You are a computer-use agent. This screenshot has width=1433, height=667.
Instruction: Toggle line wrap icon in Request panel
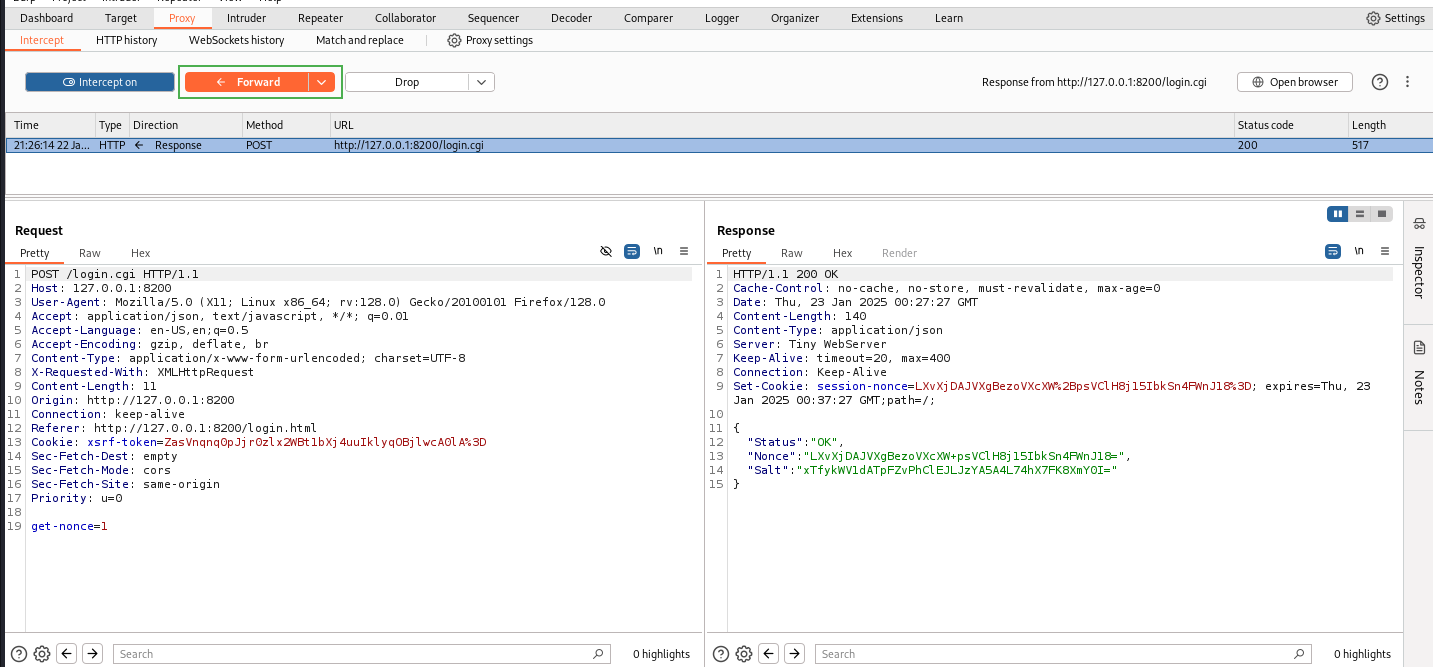[x=632, y=252]
